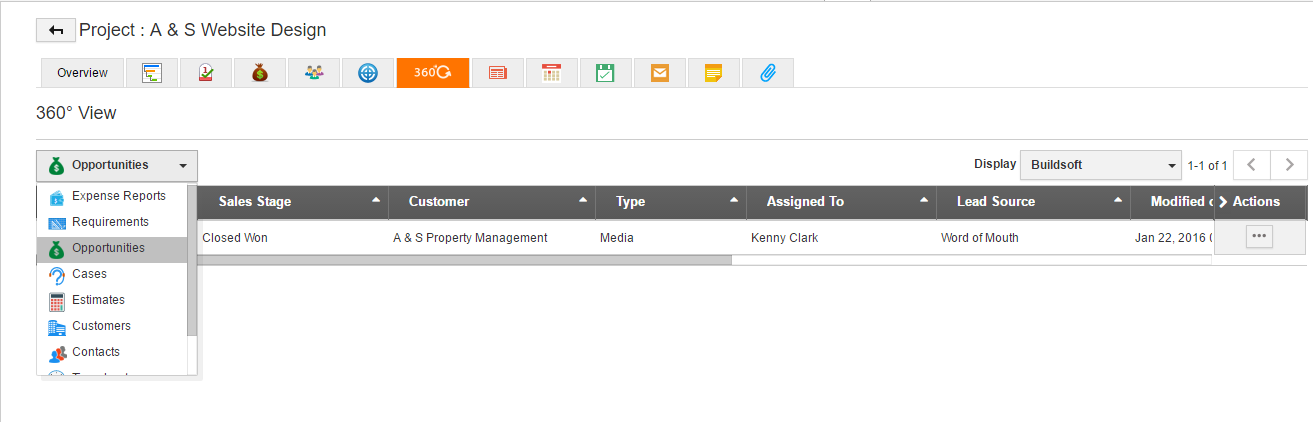The image size is (1313, 422).
Task: Expand the Actions column chevron
Action: [1223, 202]
